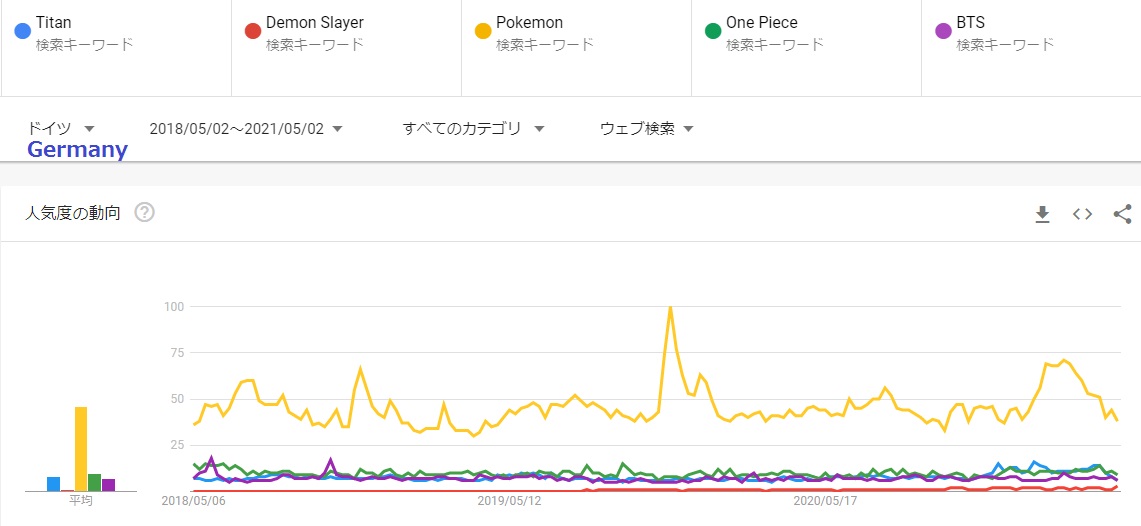The image size is (1141, 526).
Task: Open the ウェブ検索 search type dropdown
Action: [646, 128]
